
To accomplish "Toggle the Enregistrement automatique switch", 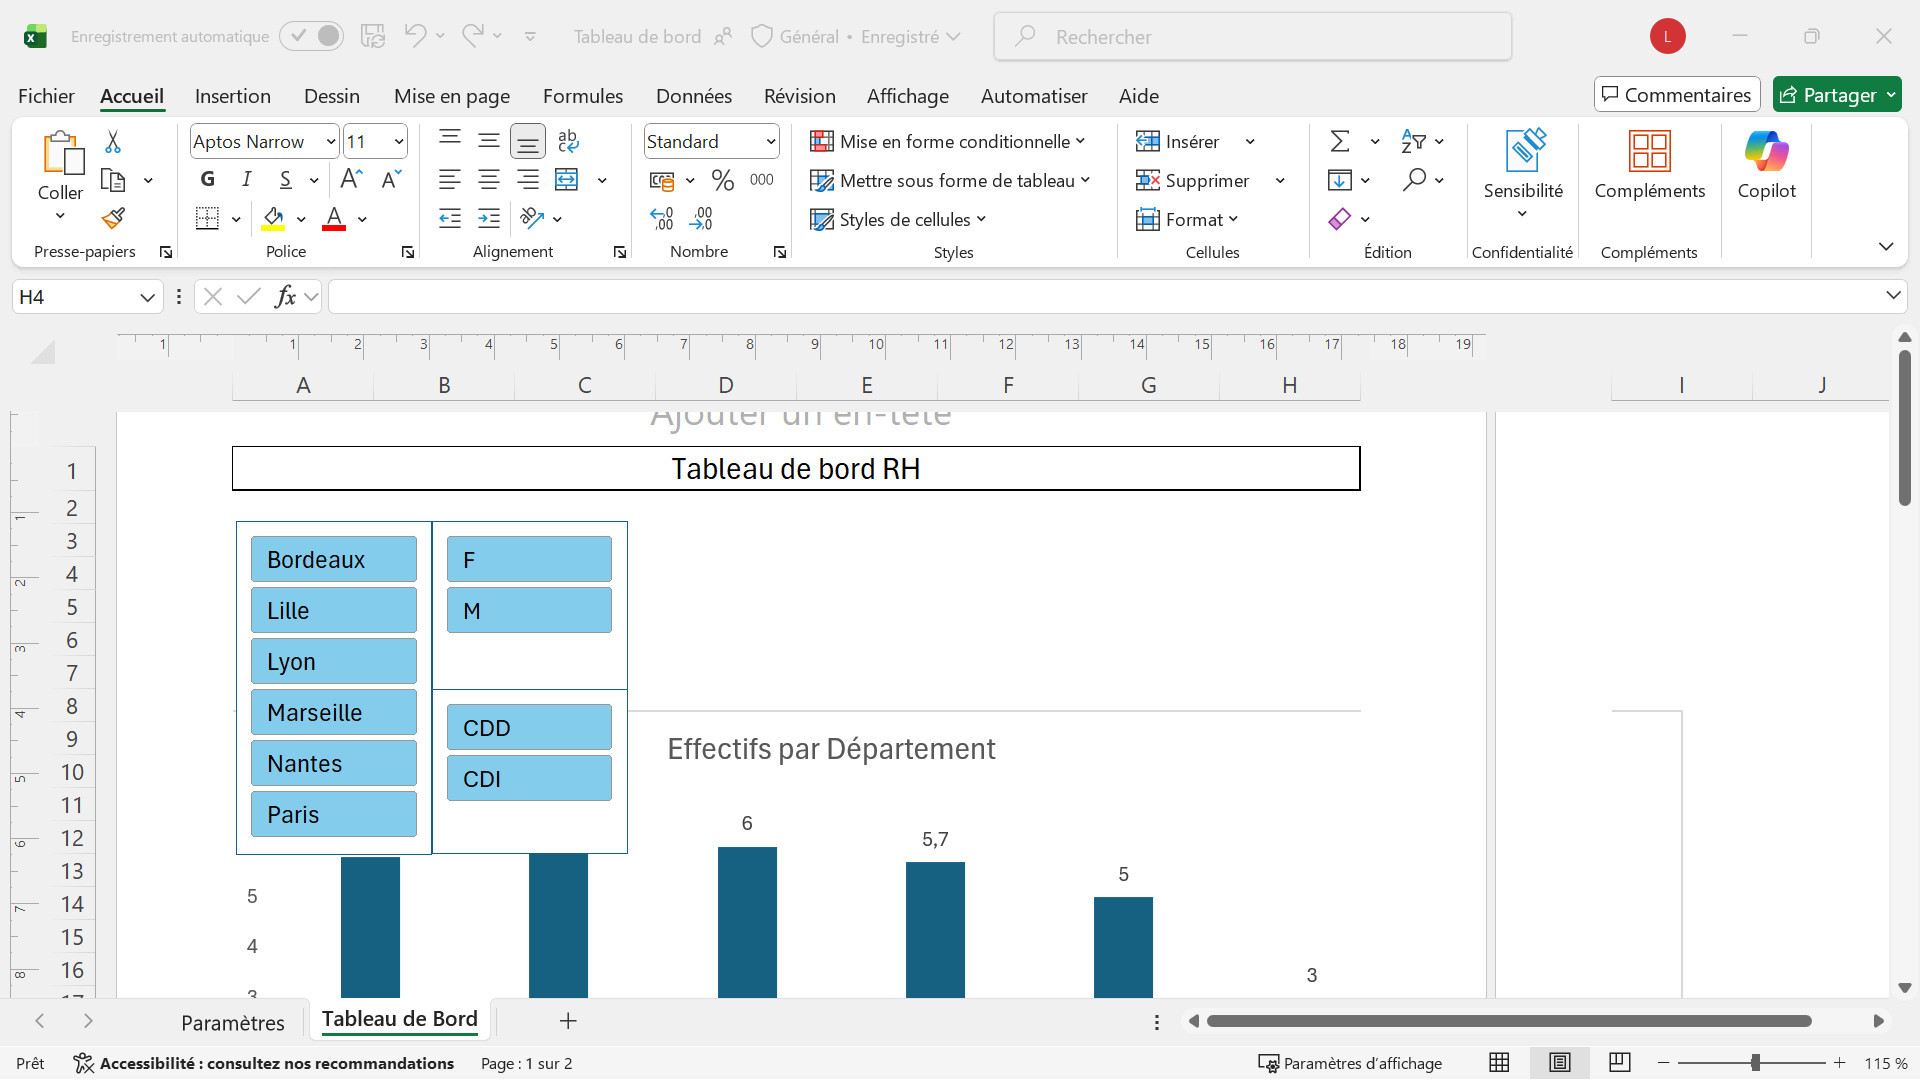I will [312, 36].
